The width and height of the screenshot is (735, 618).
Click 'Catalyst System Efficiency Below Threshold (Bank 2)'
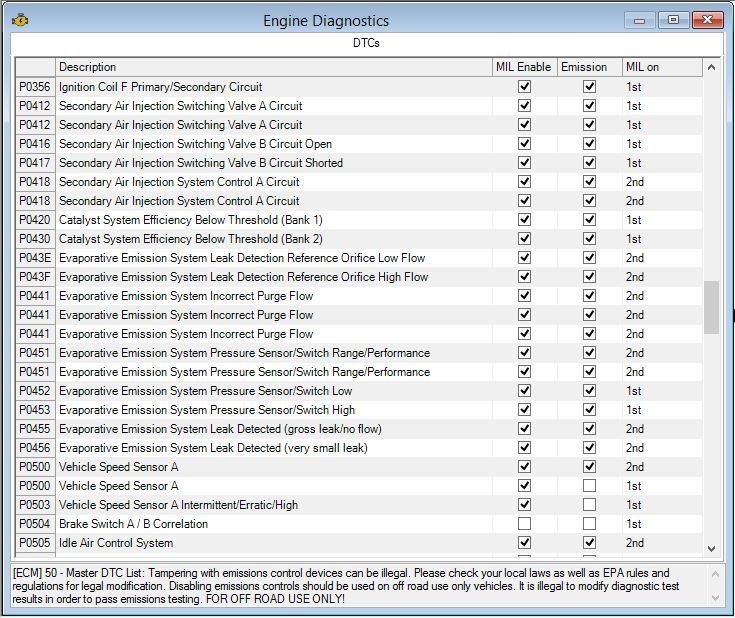(x=191, y=239)
